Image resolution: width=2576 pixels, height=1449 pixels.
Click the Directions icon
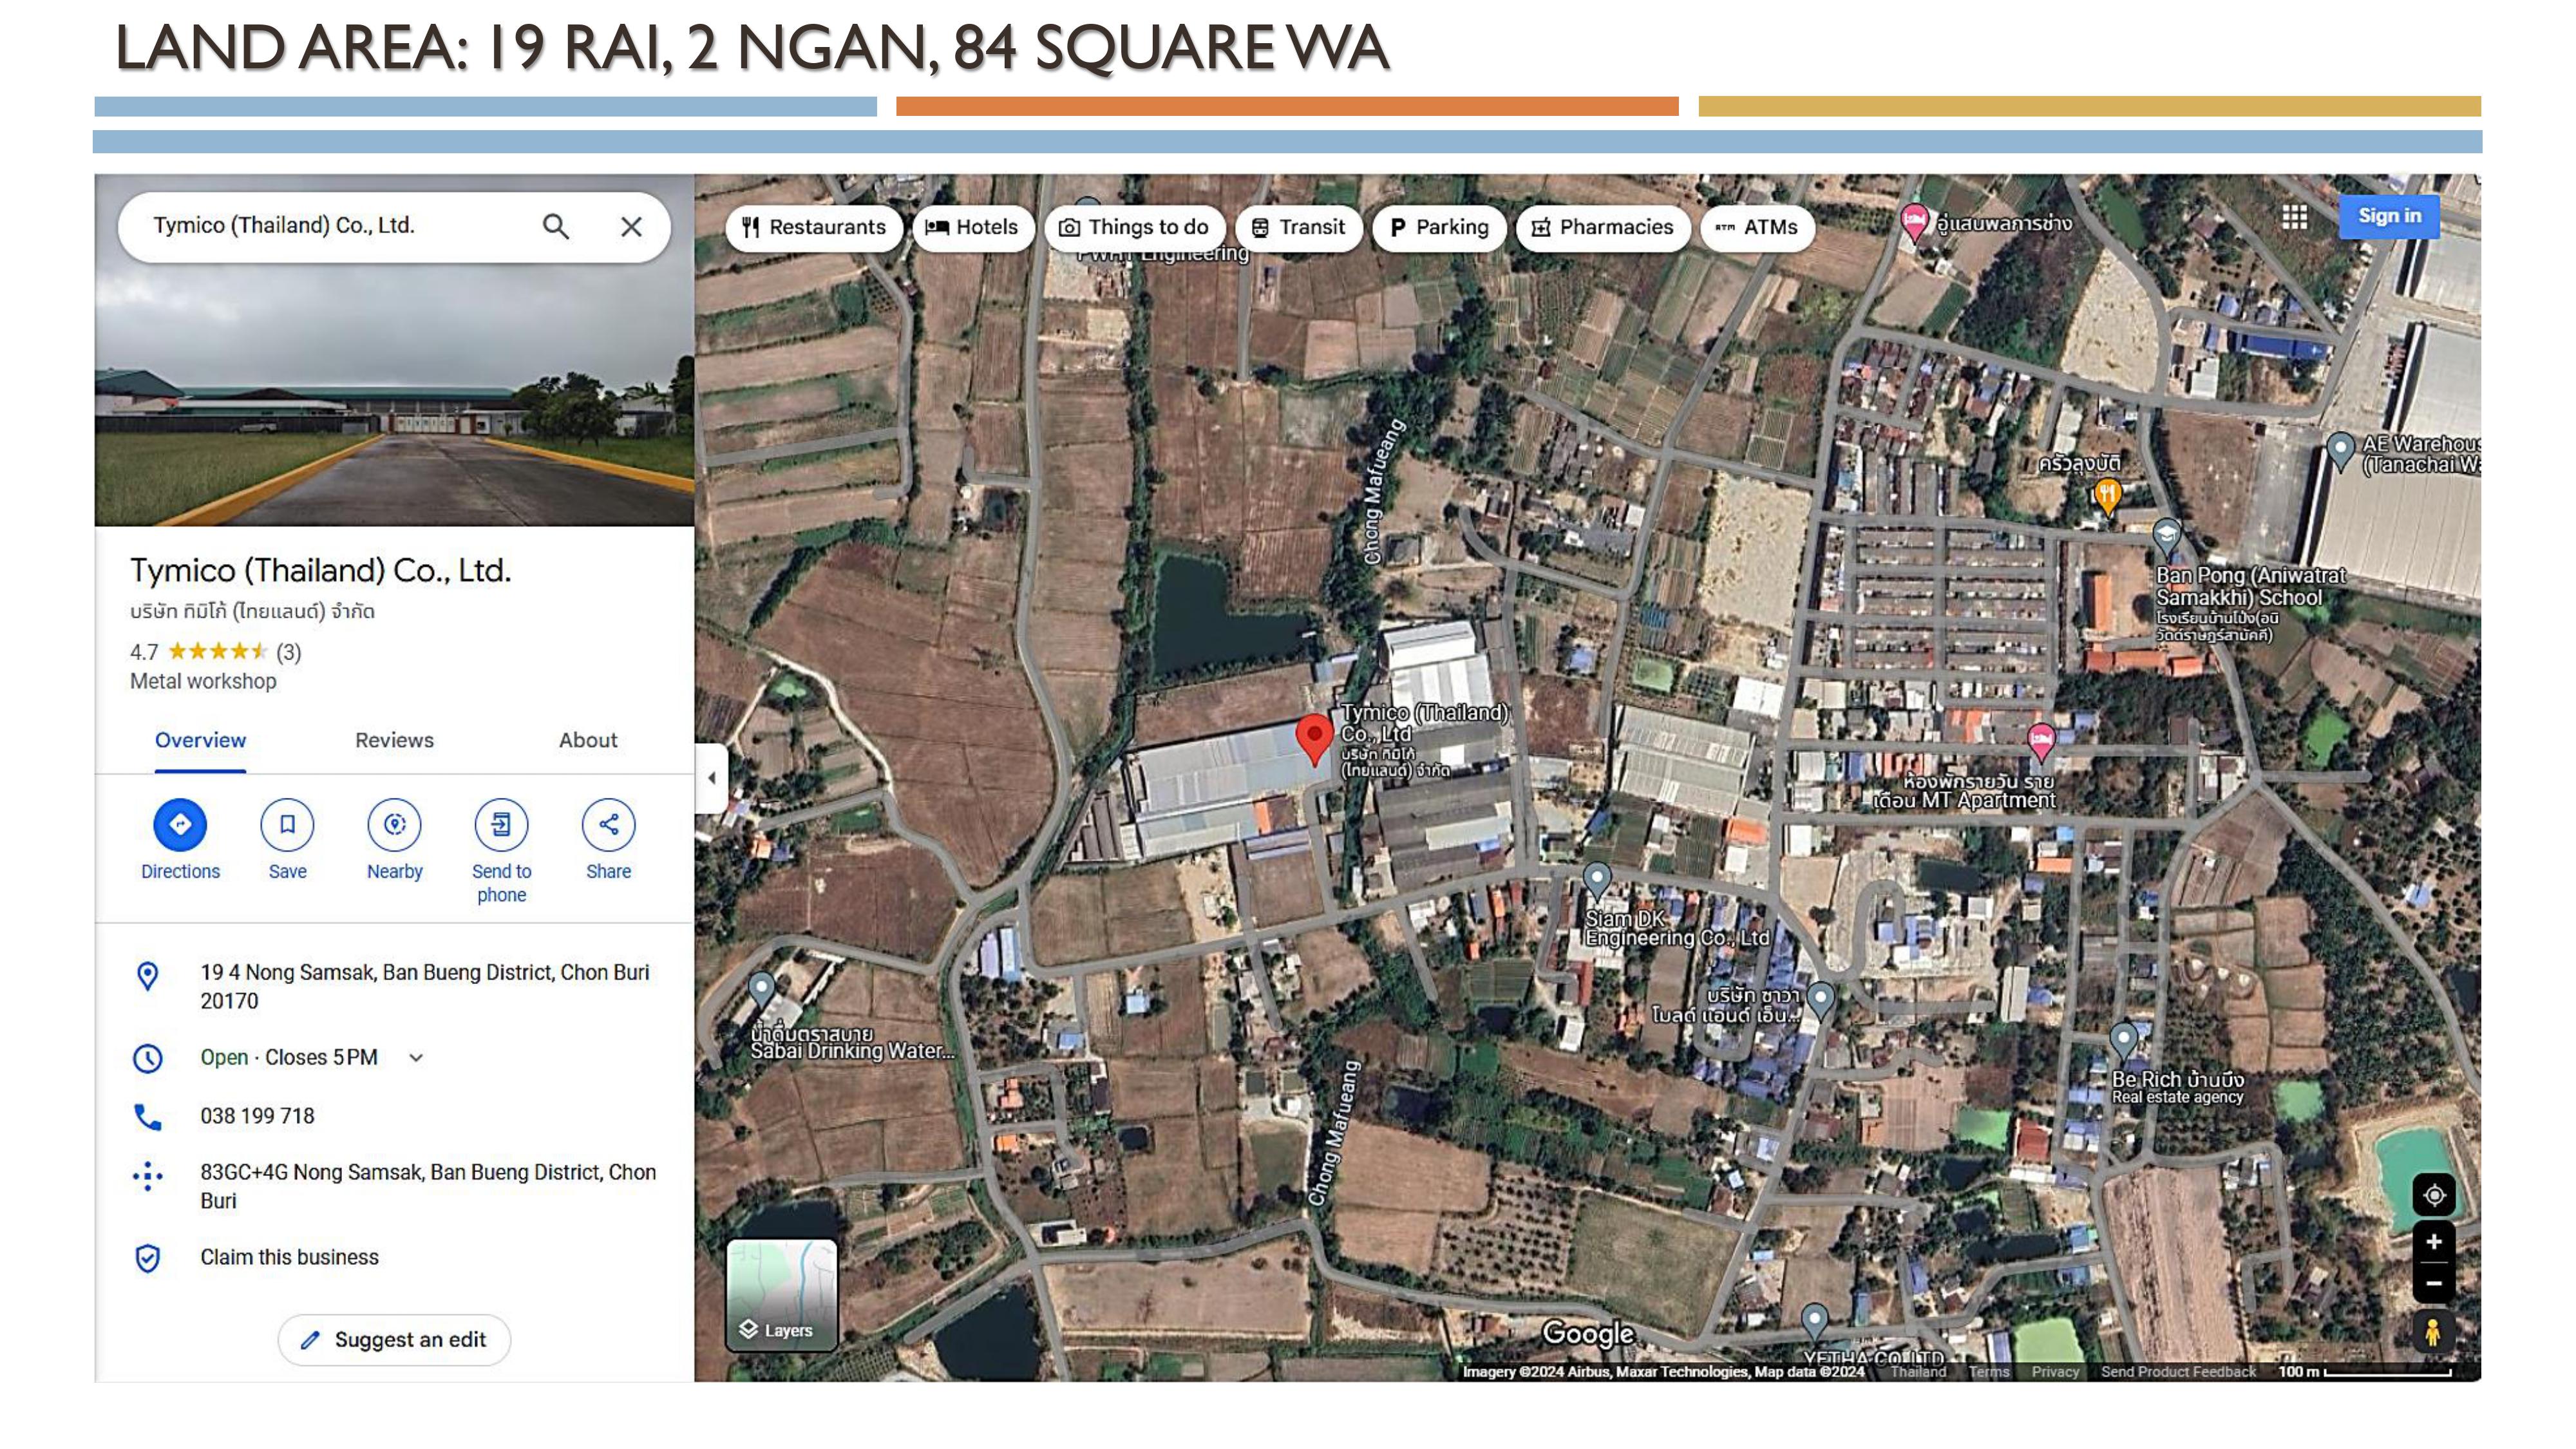tap(180, 824)
